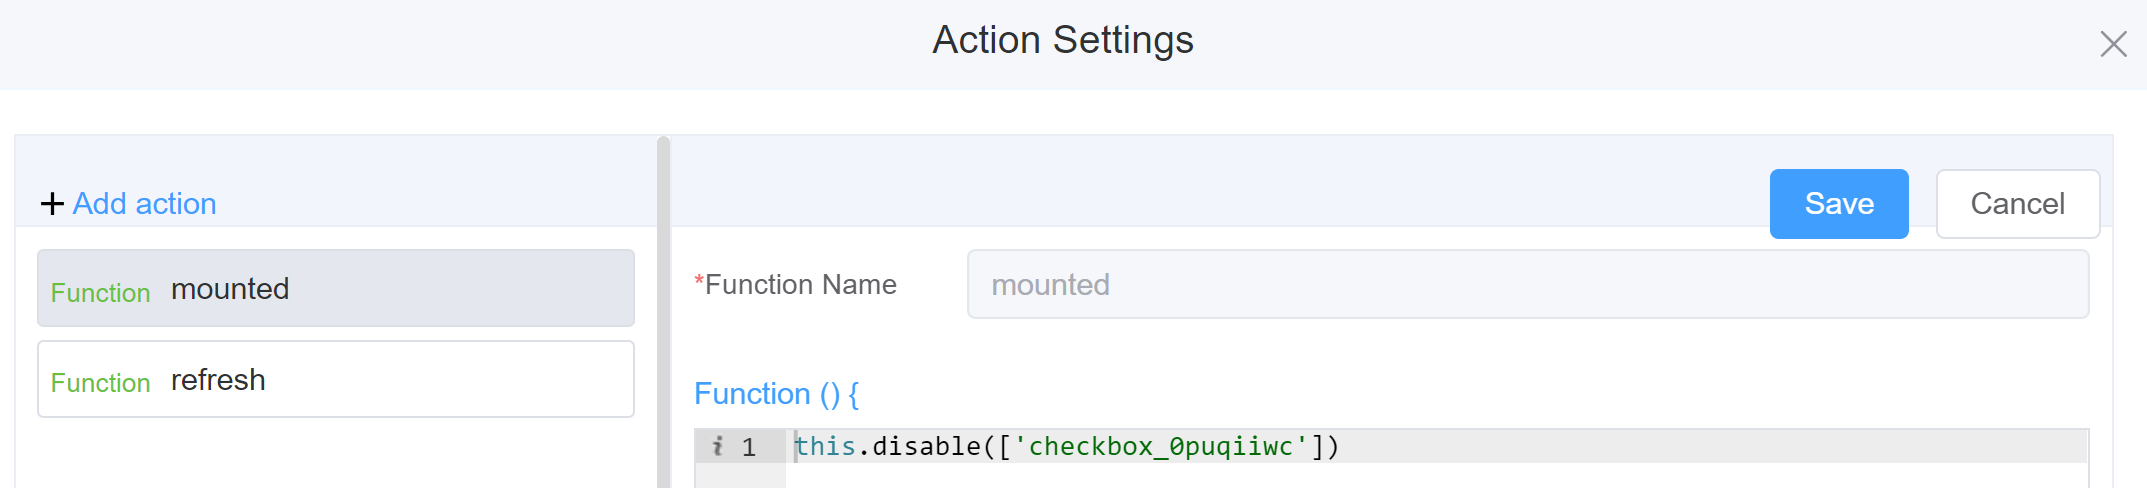
Task: Click the plus icon beside Add action
Action: (52, 204)
